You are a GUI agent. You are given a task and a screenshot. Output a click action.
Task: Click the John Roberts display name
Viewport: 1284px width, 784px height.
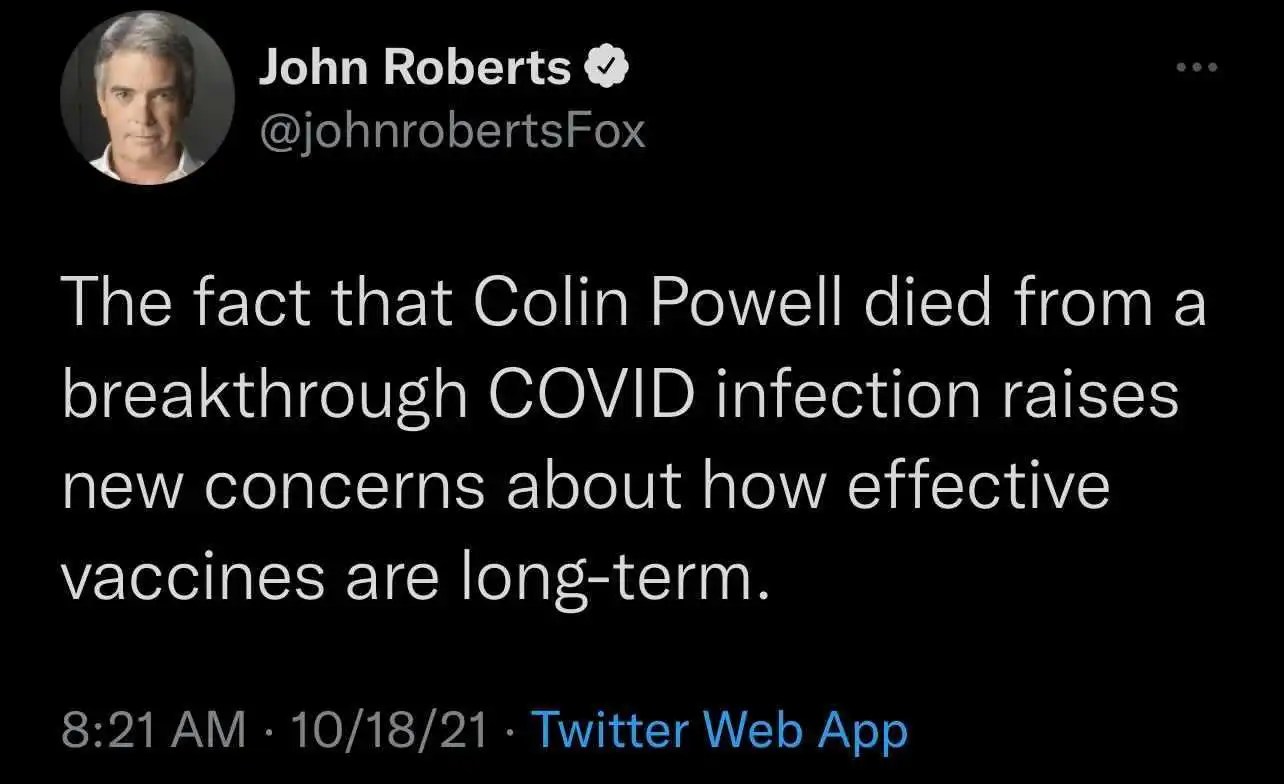tap(414, 67)
